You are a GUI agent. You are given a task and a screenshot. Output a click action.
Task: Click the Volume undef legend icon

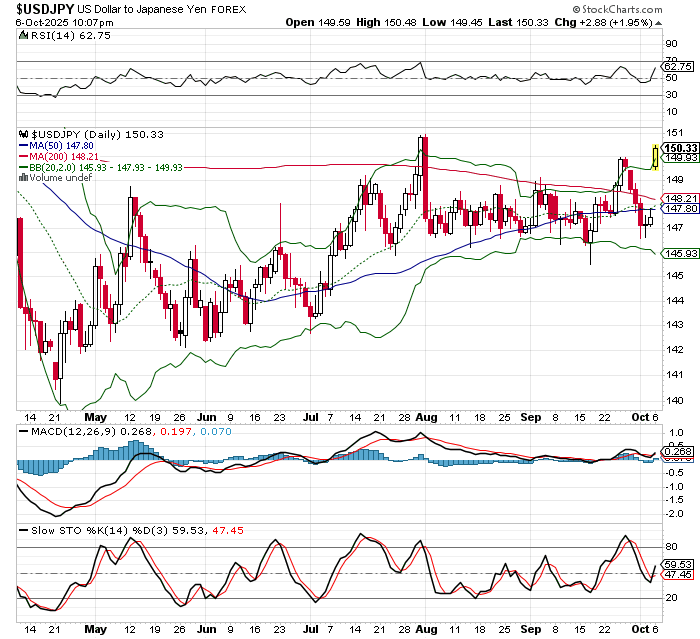26,178
